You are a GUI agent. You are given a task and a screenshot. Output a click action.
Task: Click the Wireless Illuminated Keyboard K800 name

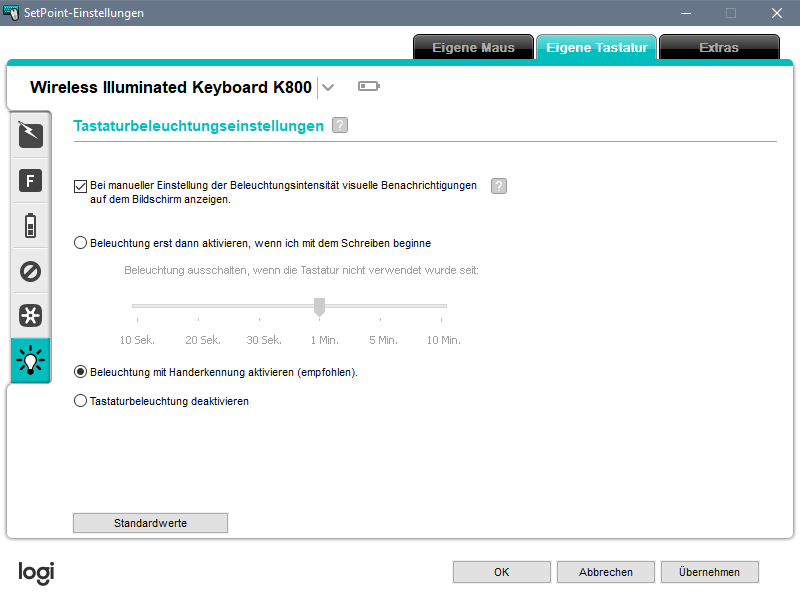click(170, 87)
